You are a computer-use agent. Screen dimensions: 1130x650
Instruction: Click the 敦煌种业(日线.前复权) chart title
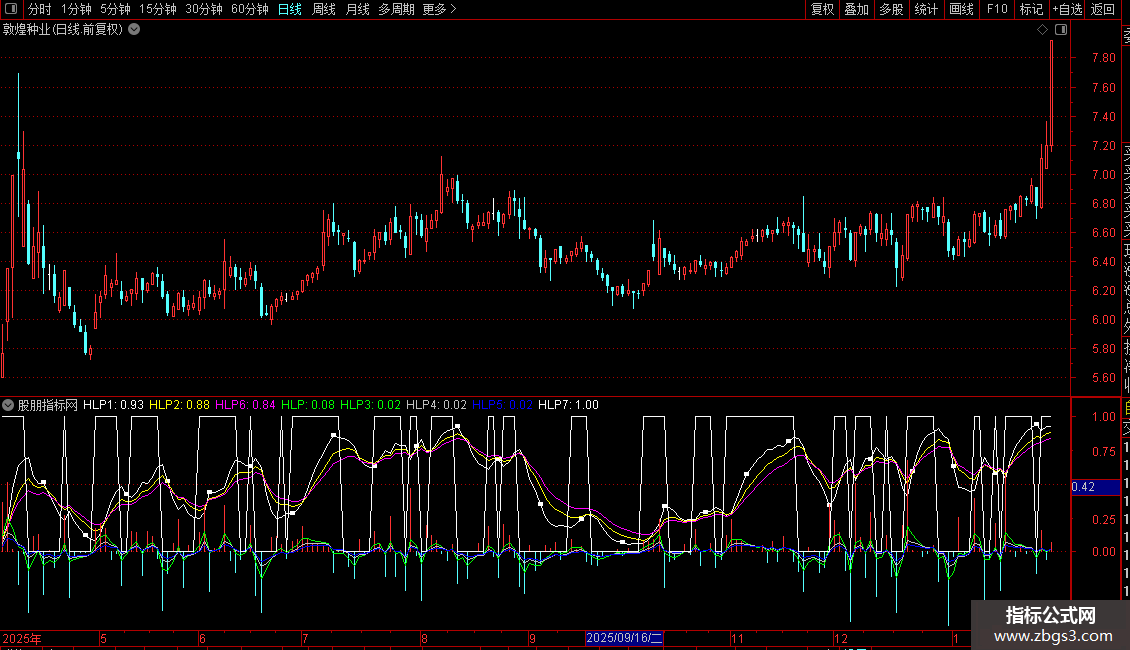(63, 30)
